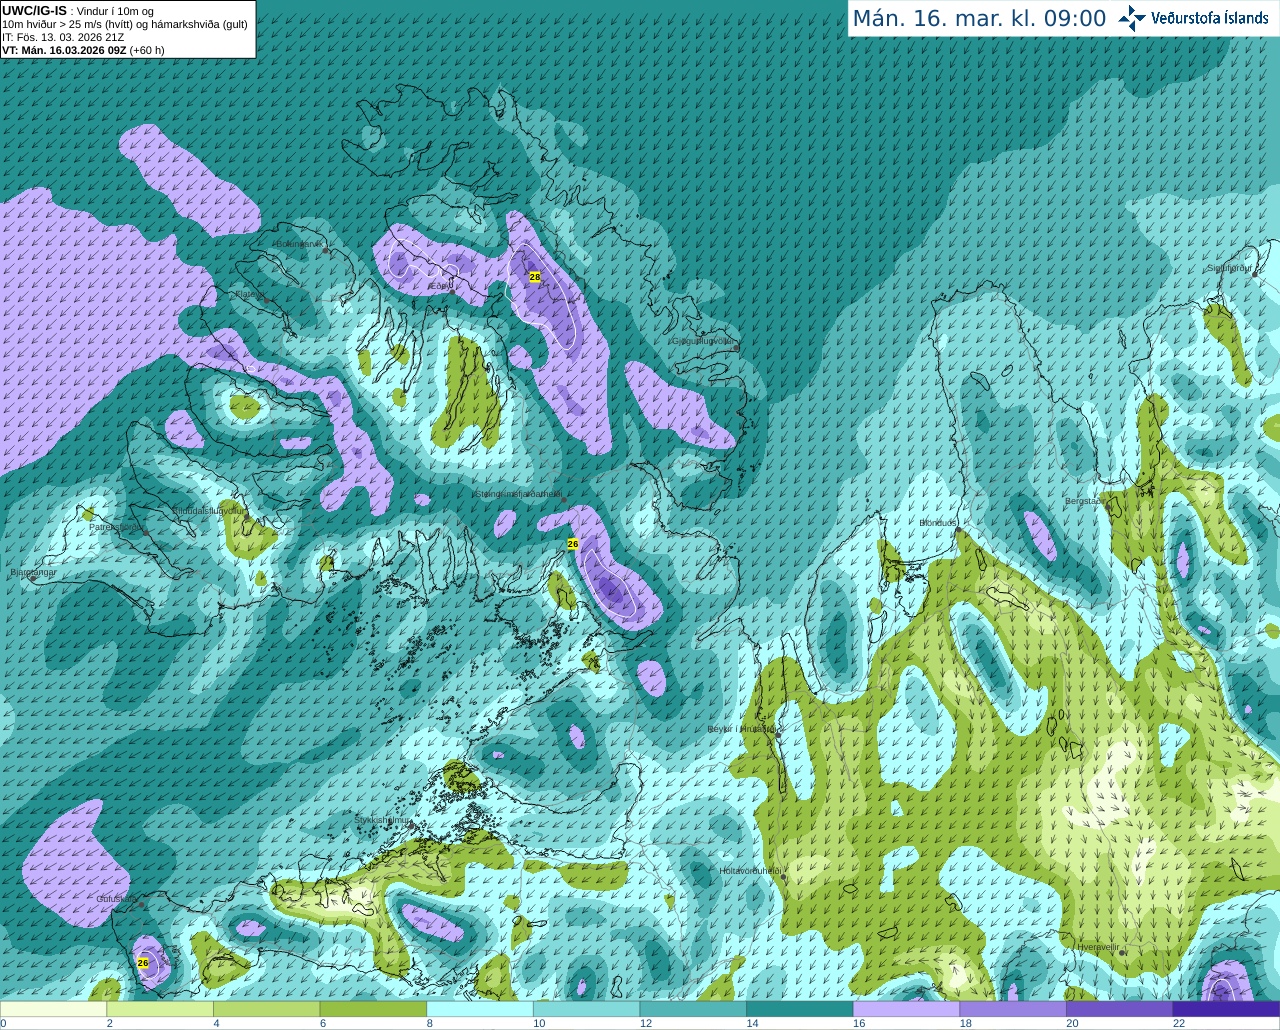Click the 'UWC/IG-IS : Vindur í 10m og' title line
The height and width of the screenshot is (1030, 1280).
click(78, 10)
